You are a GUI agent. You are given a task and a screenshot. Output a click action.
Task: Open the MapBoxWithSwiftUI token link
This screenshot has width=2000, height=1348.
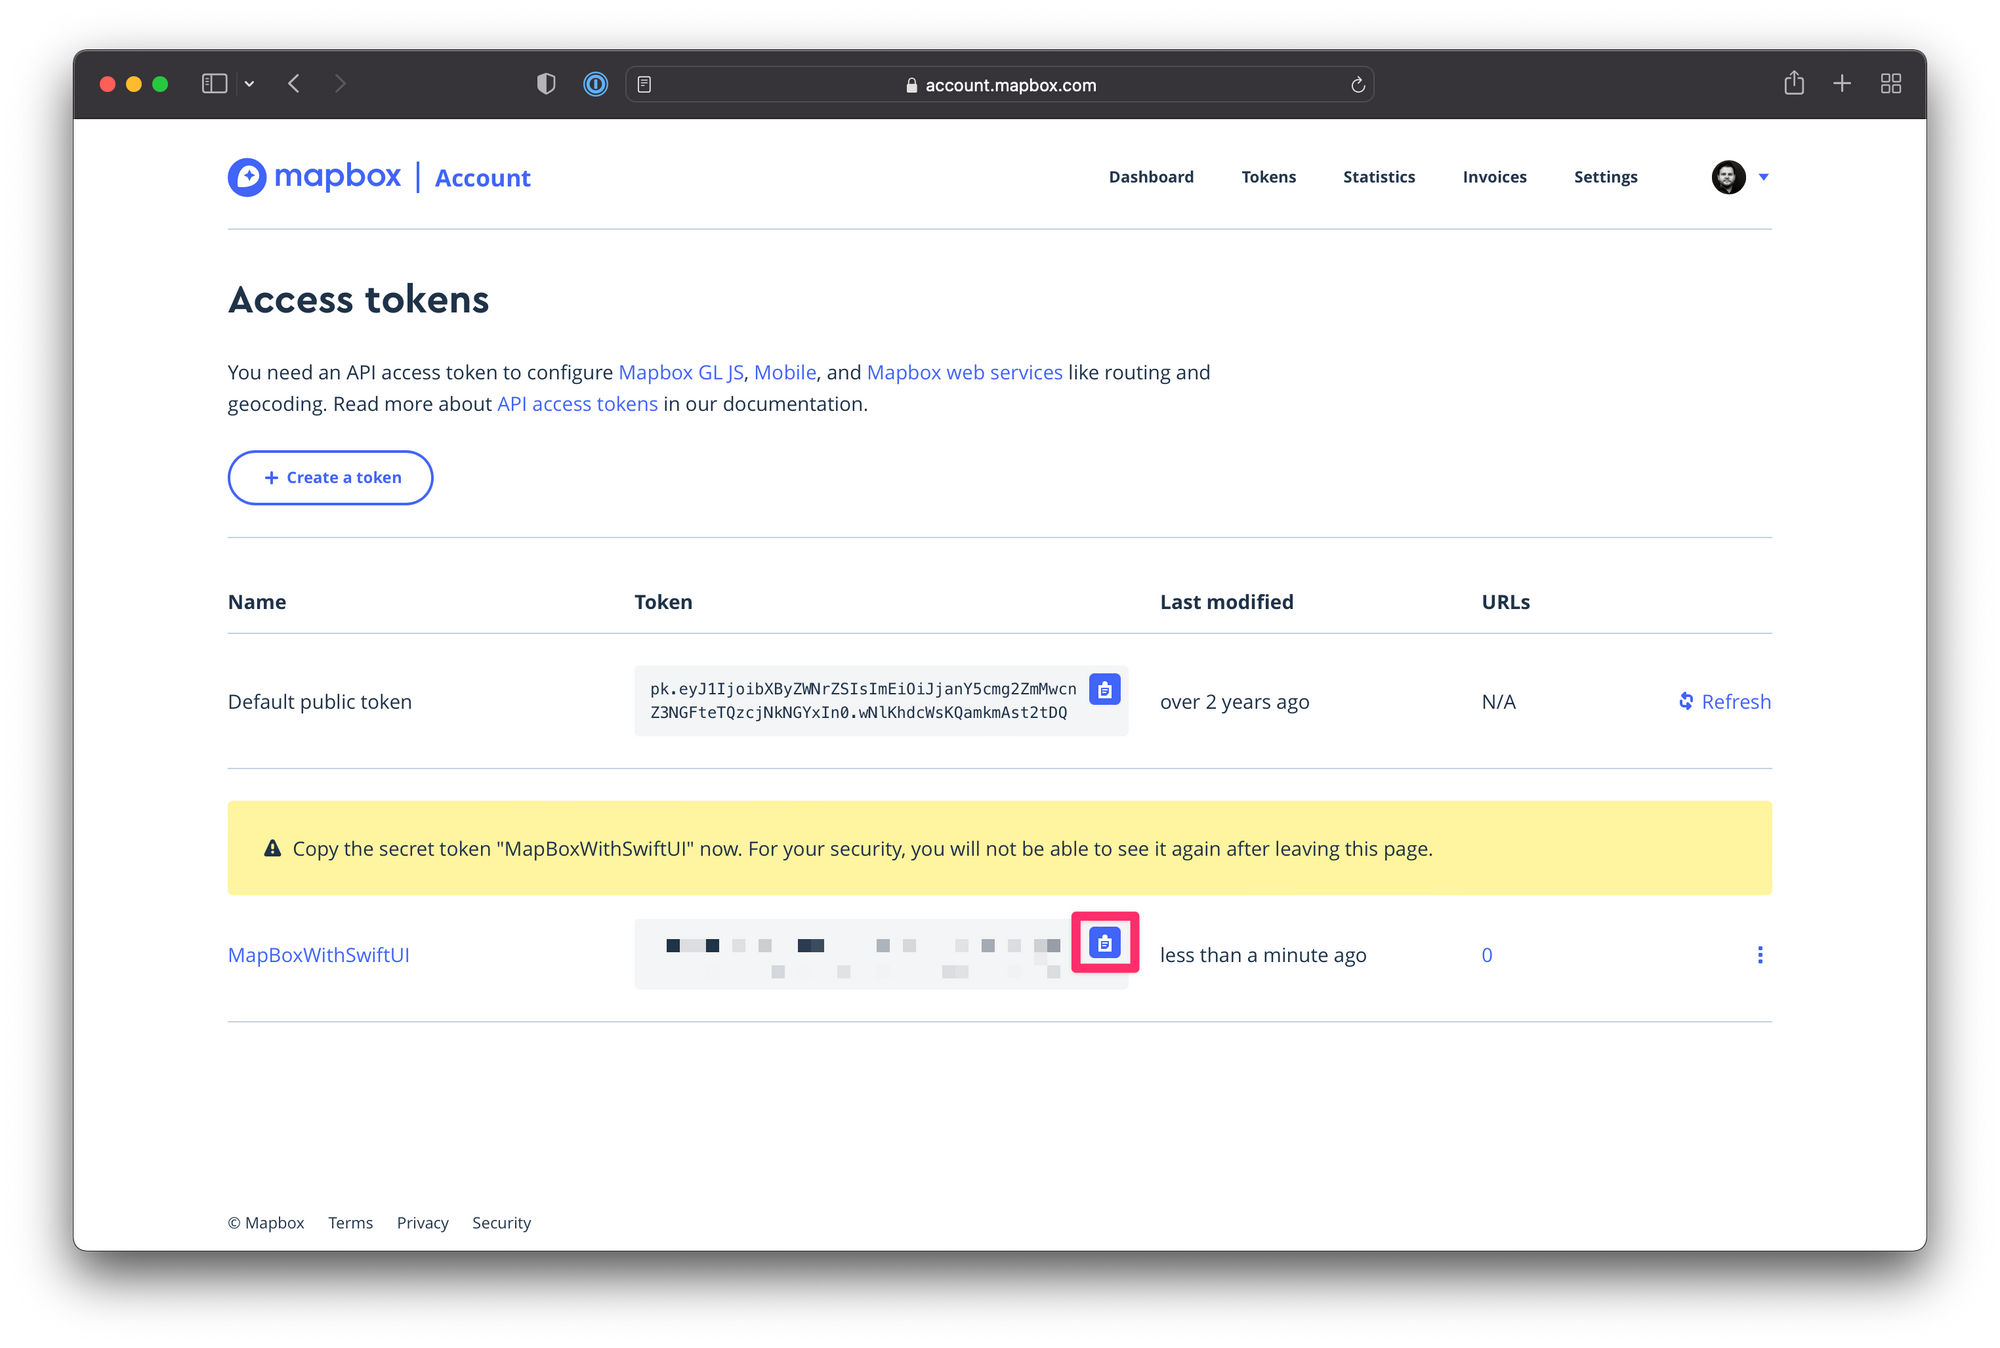click(318, 955)
